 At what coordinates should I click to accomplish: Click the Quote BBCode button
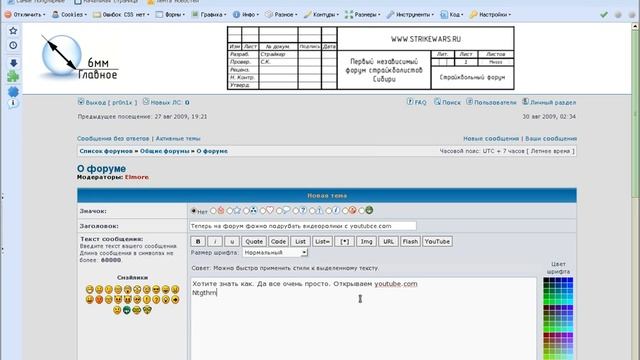coord(254,242)
